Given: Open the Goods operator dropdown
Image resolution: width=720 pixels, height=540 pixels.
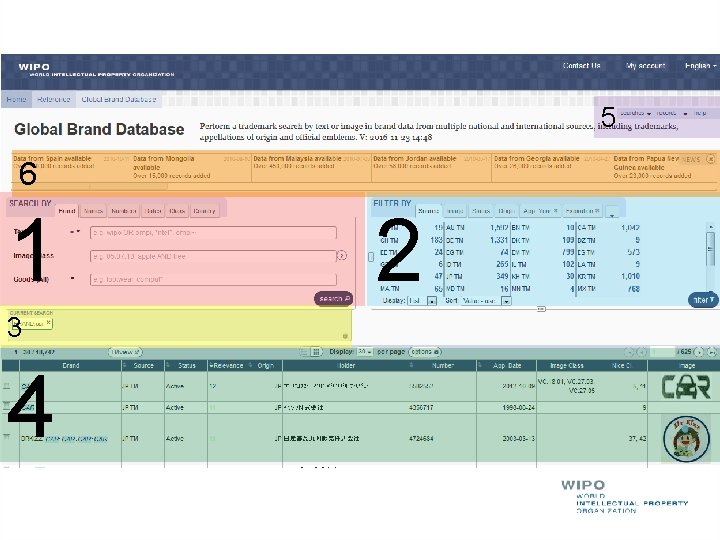Looking at the screenshot, I should [x=72, y=279].
